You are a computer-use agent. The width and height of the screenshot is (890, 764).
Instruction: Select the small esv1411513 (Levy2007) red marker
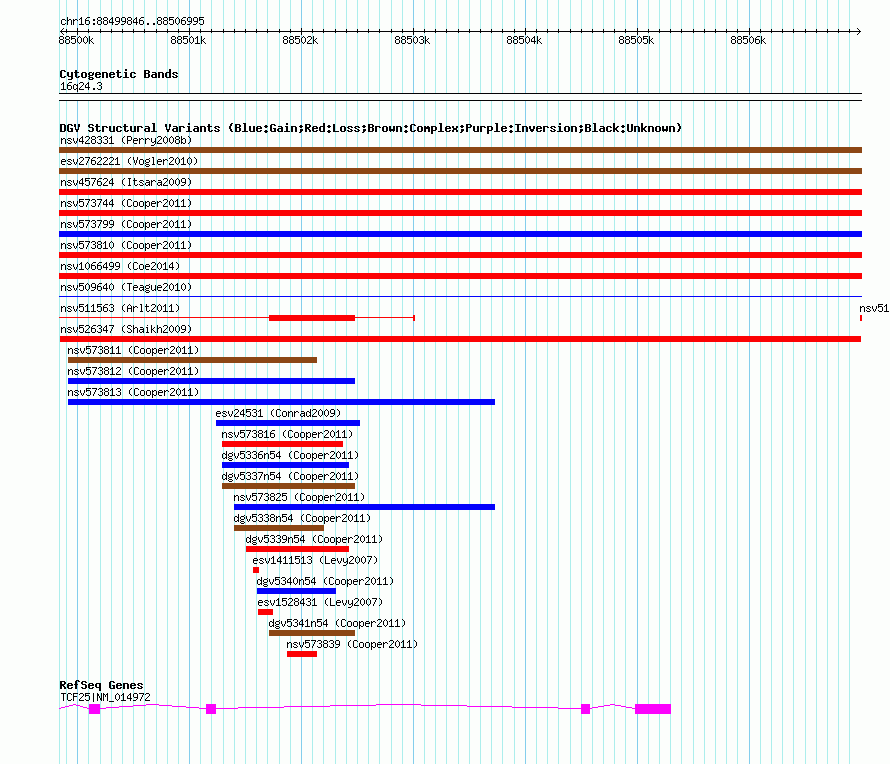tap(256, 570)
